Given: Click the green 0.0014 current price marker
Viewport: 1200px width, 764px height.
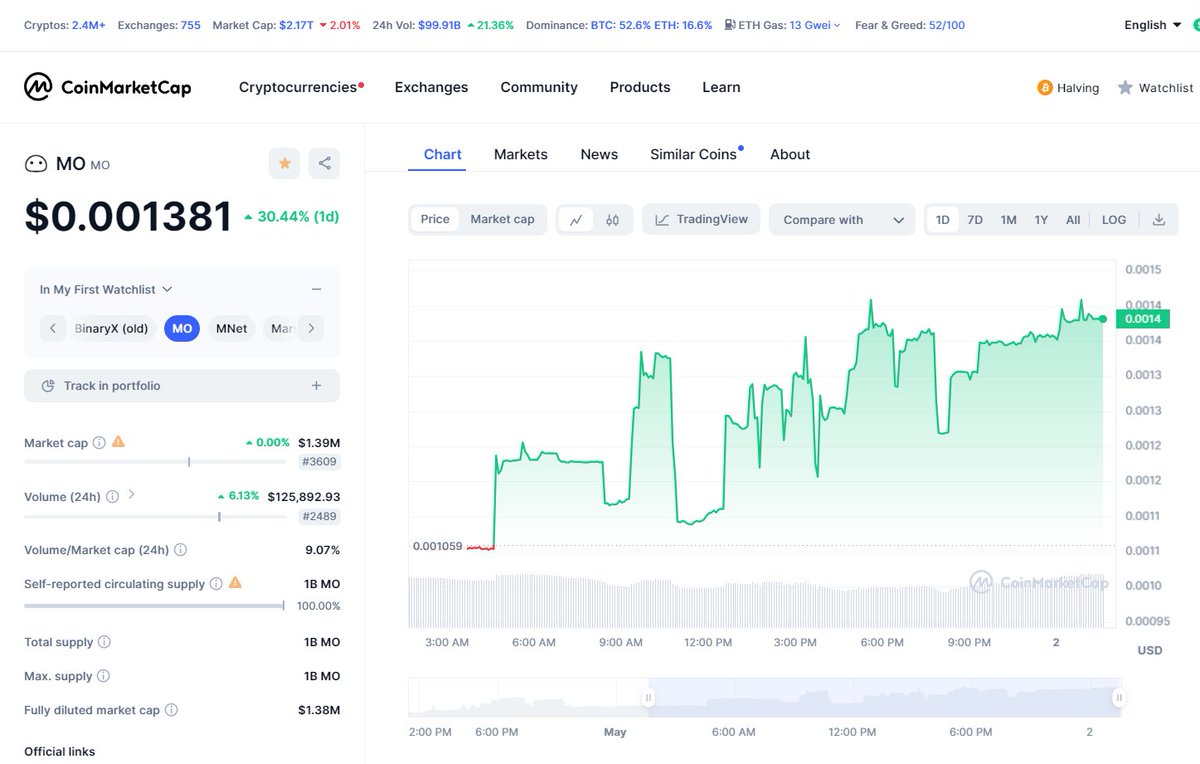Looking at the screenshot, I should pos(1143,319).
